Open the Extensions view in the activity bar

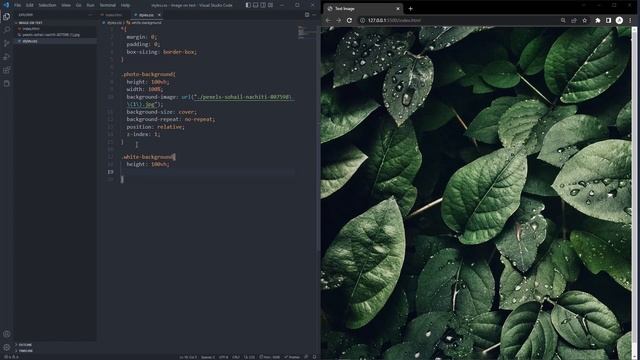pyautogui.click(x=7, y=70)
